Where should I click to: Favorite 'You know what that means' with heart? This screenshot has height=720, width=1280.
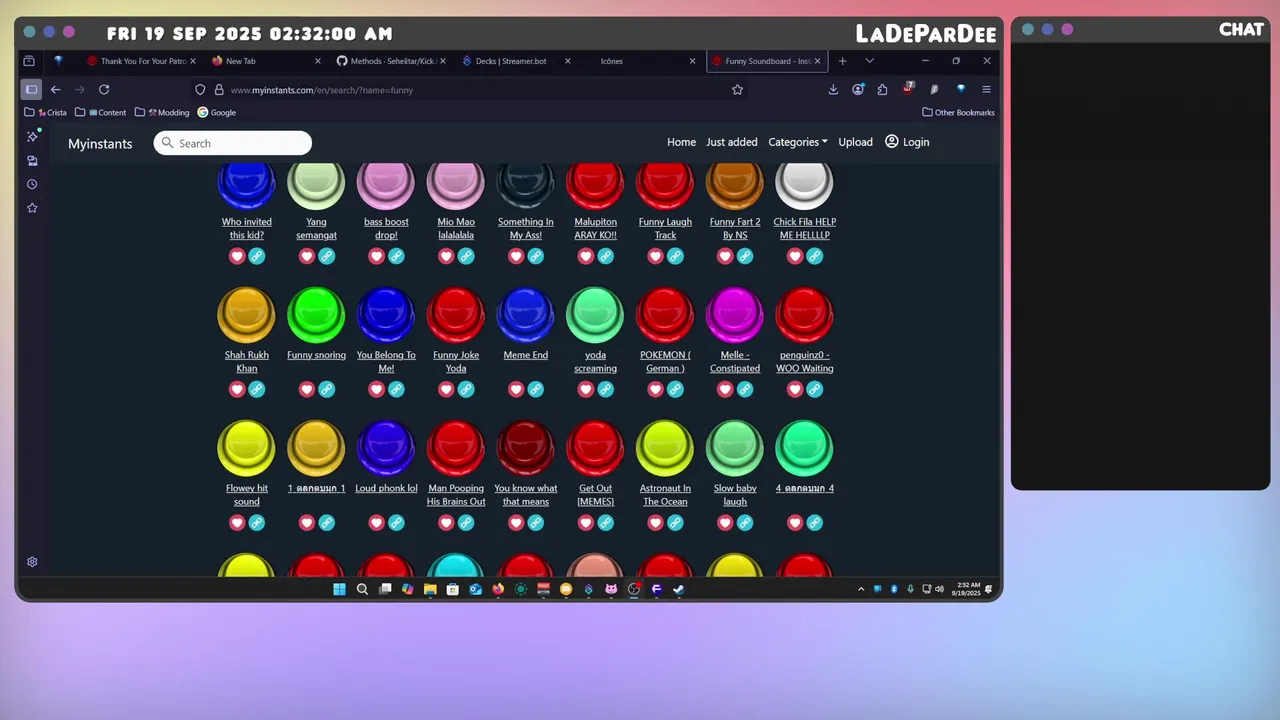516,522
